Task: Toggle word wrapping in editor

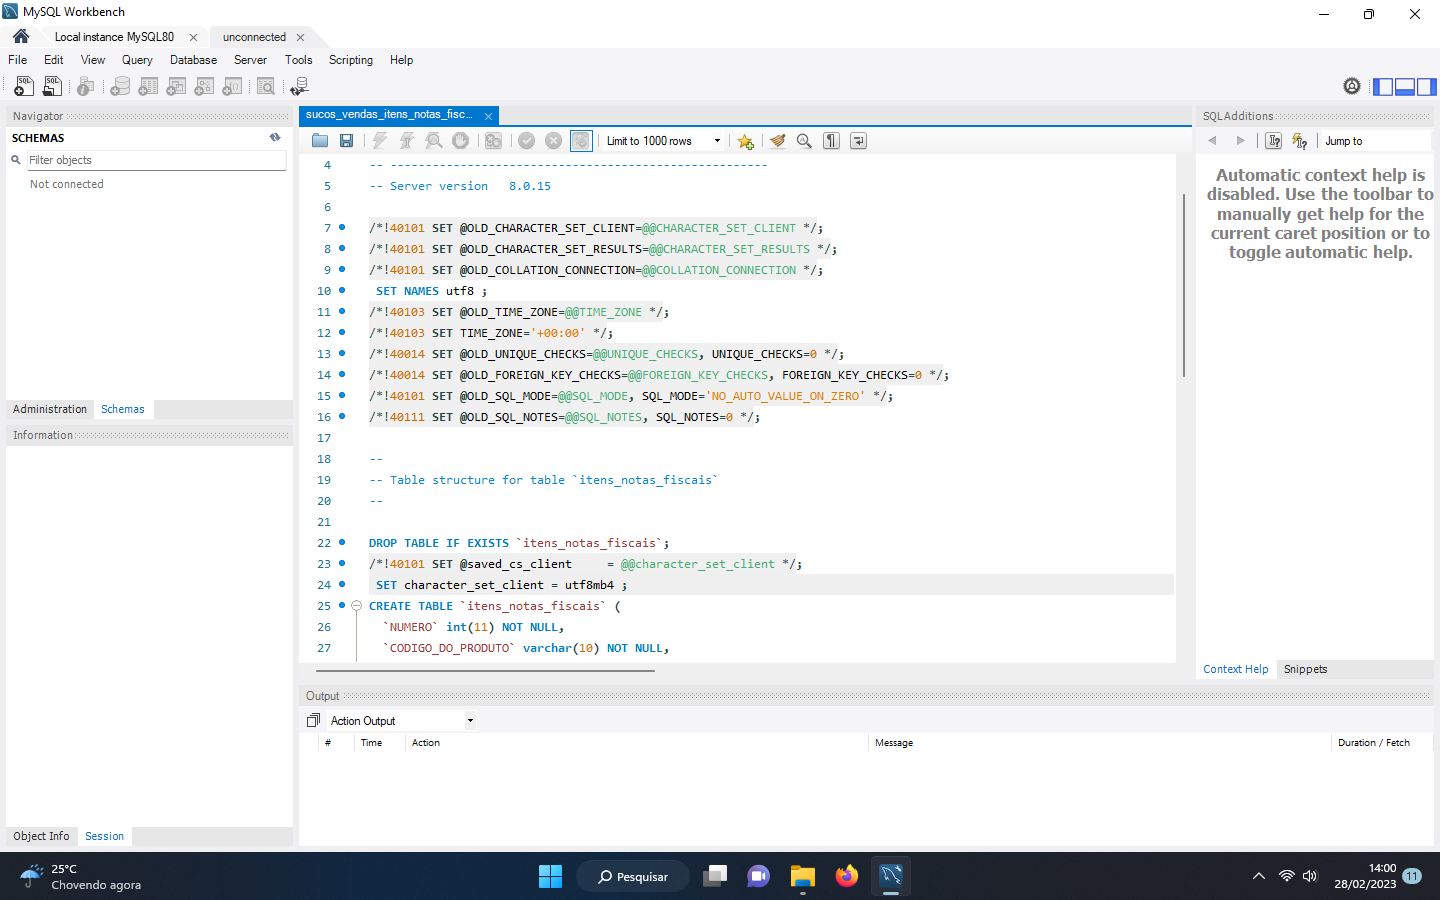Action: click(858, 141)
